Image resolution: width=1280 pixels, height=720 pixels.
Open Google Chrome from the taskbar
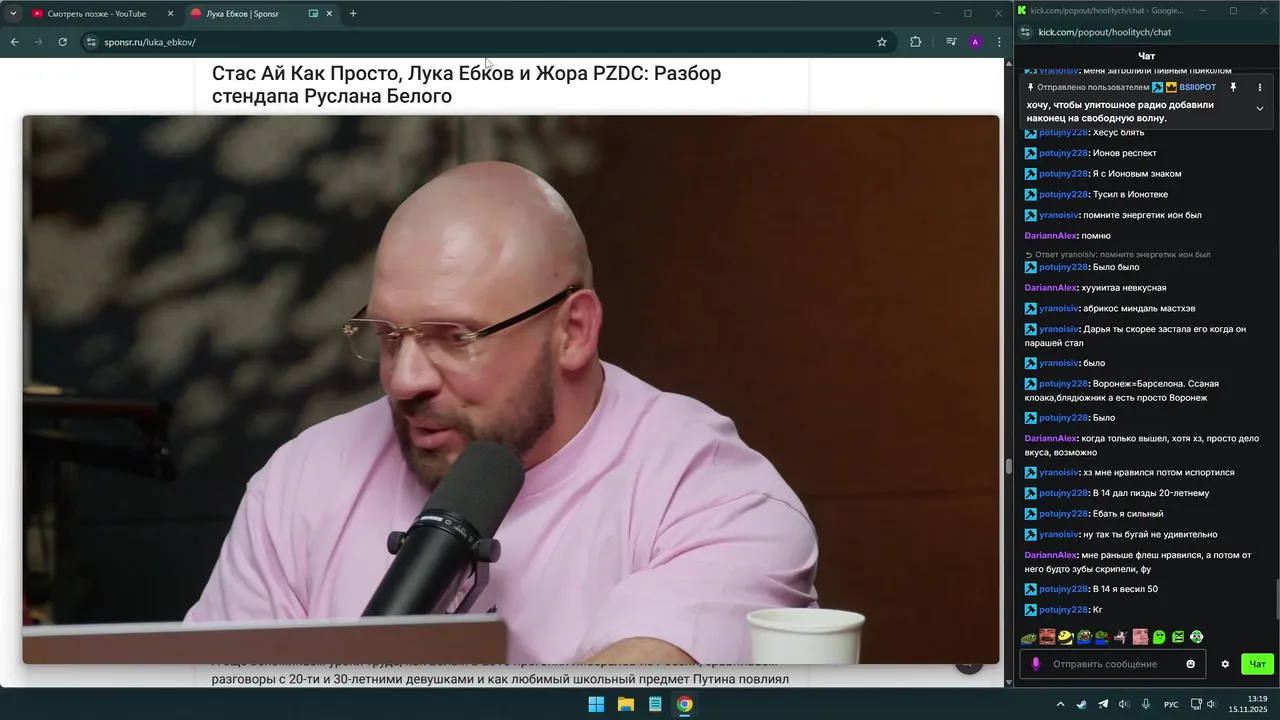pos(684,704)
